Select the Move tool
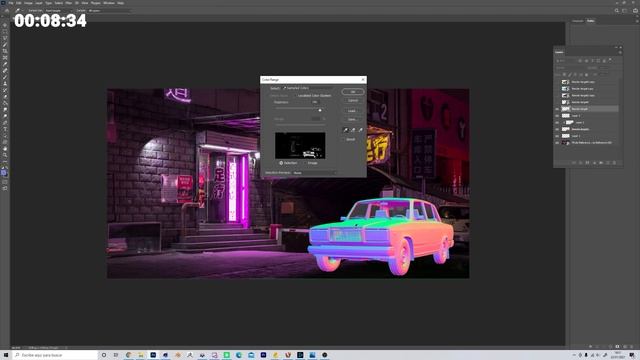 5,25
